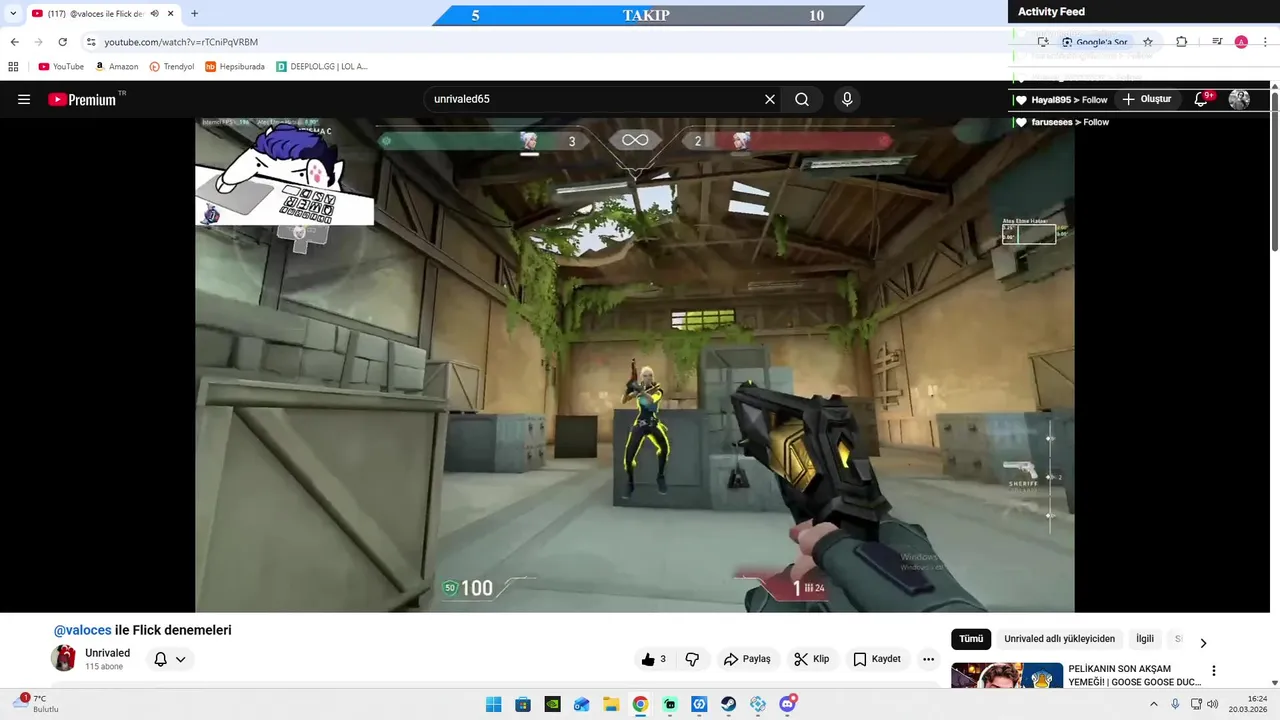Screen dimensions: 1280x720
Task: Open the apps grid in bookmarks bar
Action: point(13,67)
